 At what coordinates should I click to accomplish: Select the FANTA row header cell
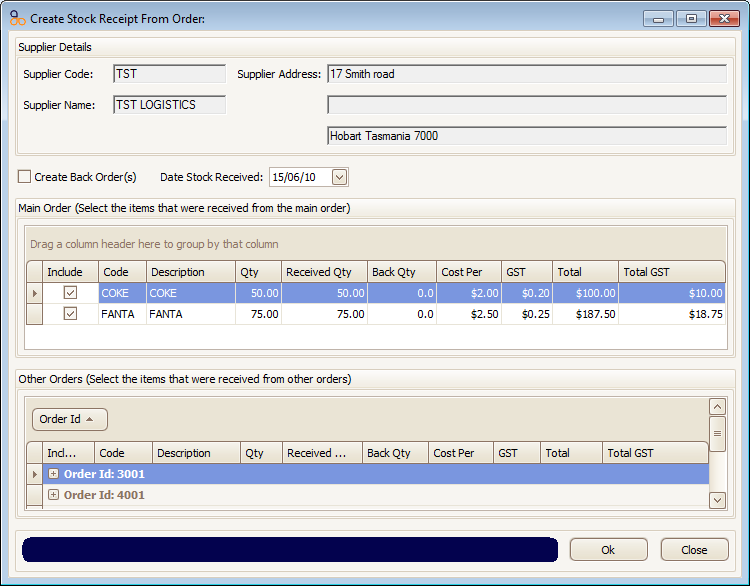point(34,314)
